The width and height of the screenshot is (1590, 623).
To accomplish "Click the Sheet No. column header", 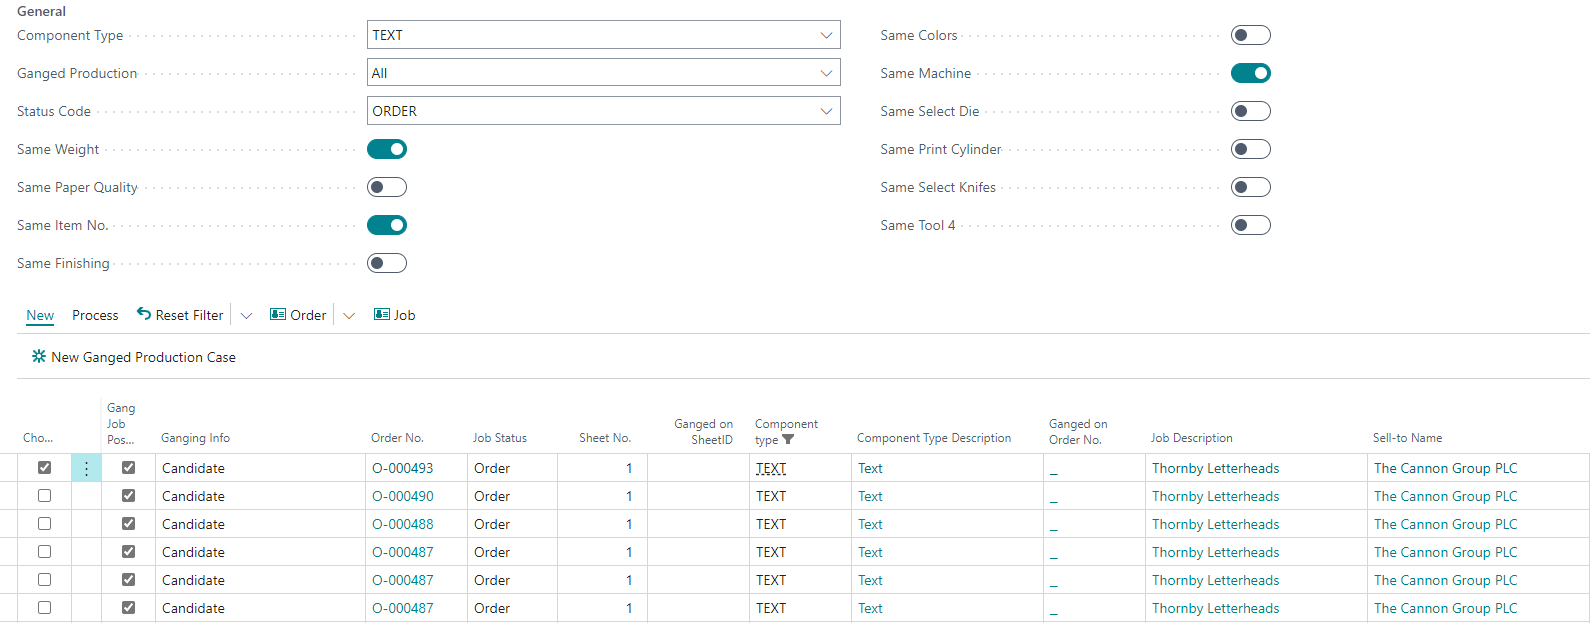I will click(x=605, y=438).
